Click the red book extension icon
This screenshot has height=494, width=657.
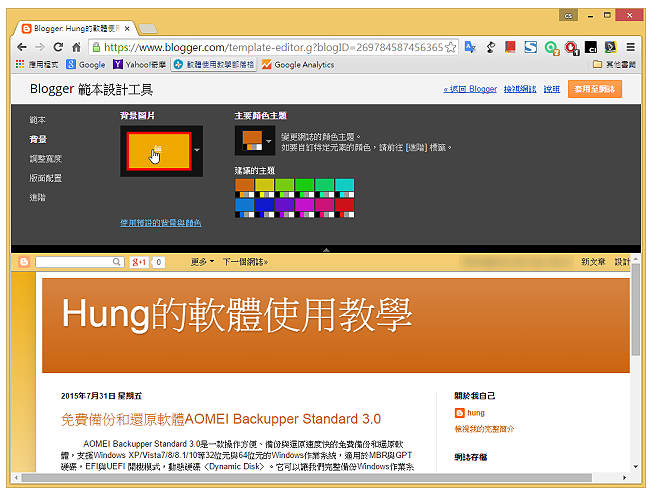click(x=510, y=47)
